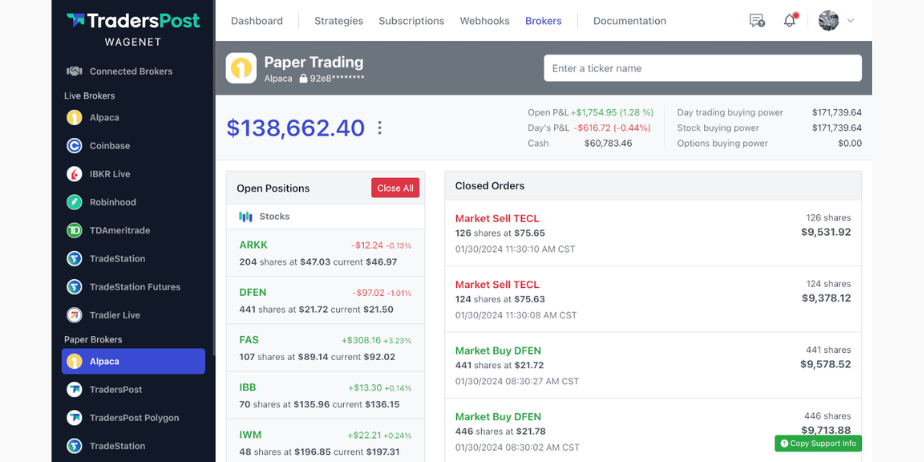This screenshot has height=462, width=924.
Task: Click the user avatar picture
Action: coord(829,21)
